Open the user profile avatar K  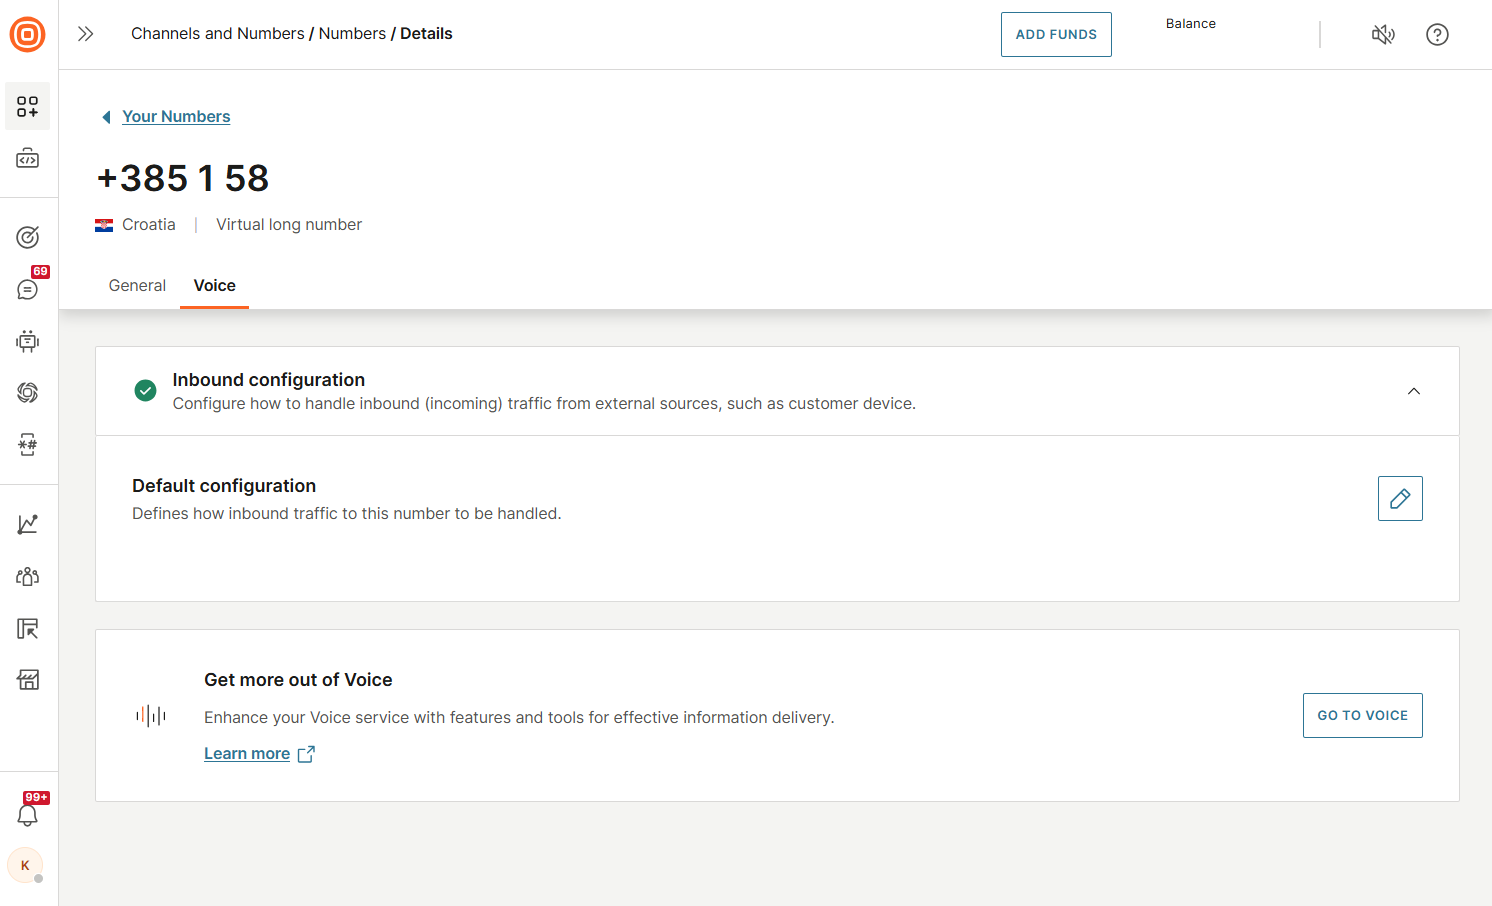[25, 865]
